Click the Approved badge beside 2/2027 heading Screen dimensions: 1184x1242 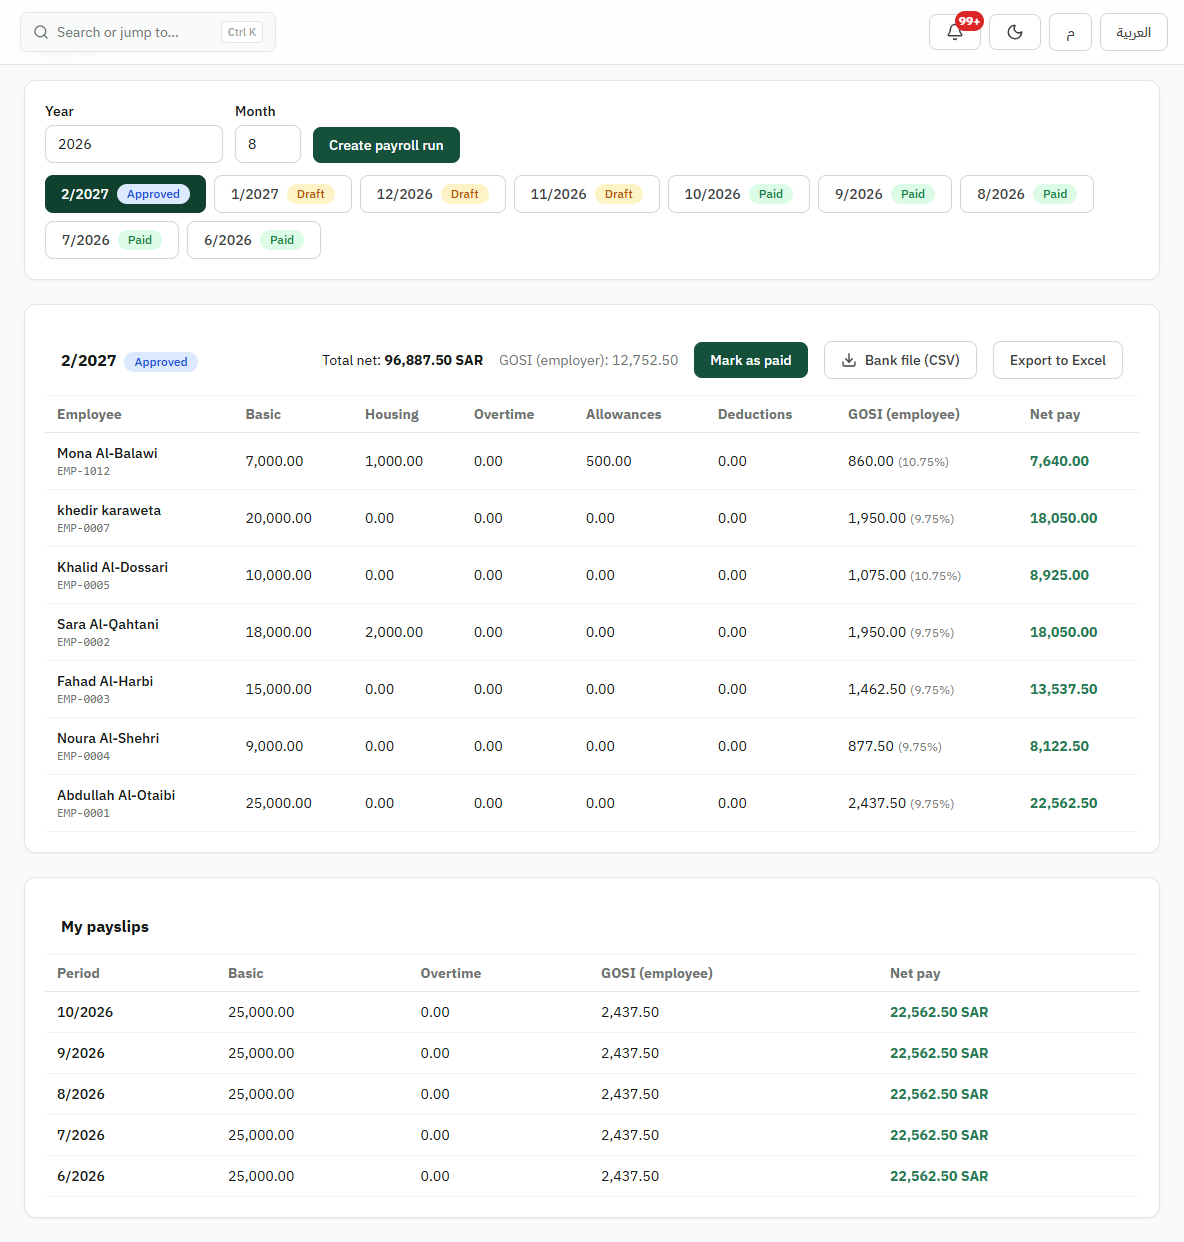point(161,362)
